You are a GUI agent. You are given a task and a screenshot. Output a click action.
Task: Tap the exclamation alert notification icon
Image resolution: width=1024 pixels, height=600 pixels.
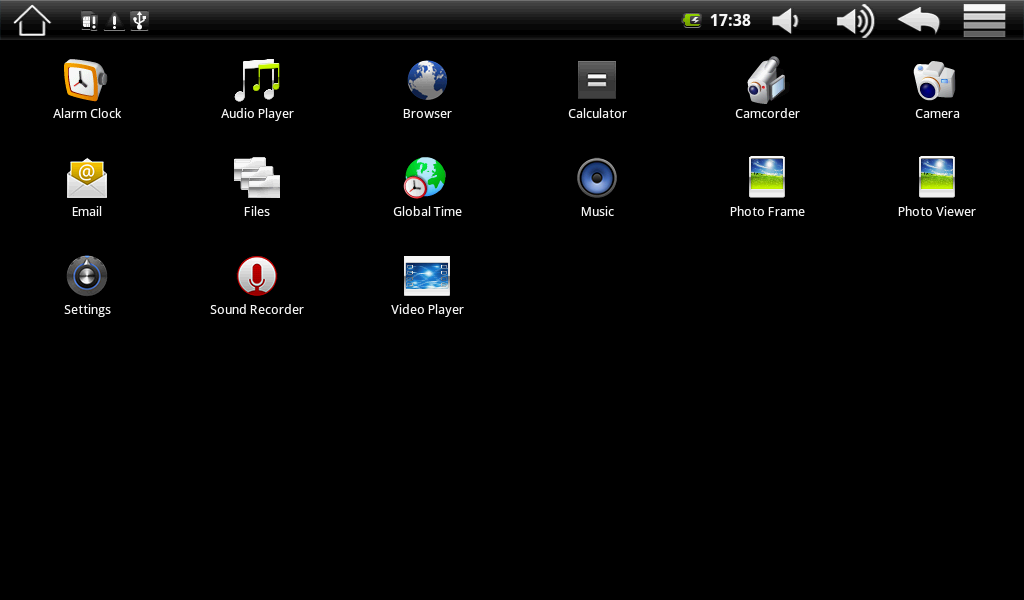click(114, 22)
